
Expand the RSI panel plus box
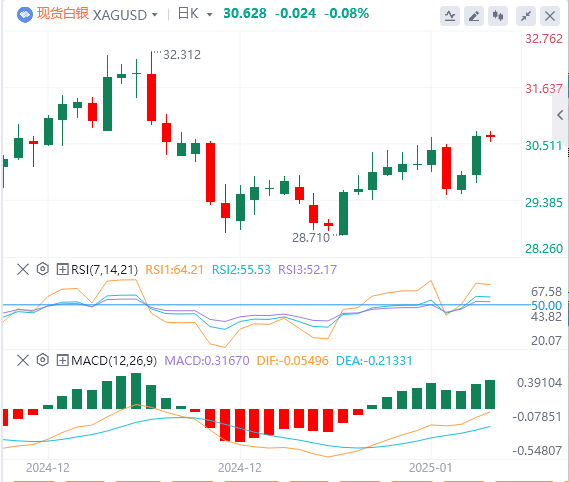pyautogui.click(x=62, y=269)
